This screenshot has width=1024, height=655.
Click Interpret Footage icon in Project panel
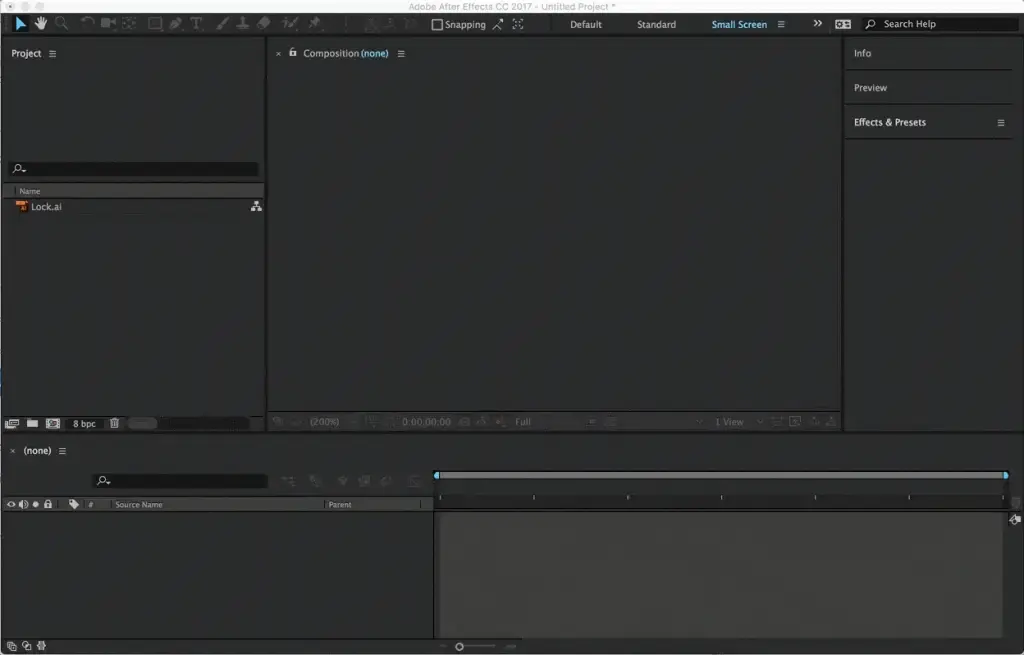pyautogui.click(x=12, y=424)
